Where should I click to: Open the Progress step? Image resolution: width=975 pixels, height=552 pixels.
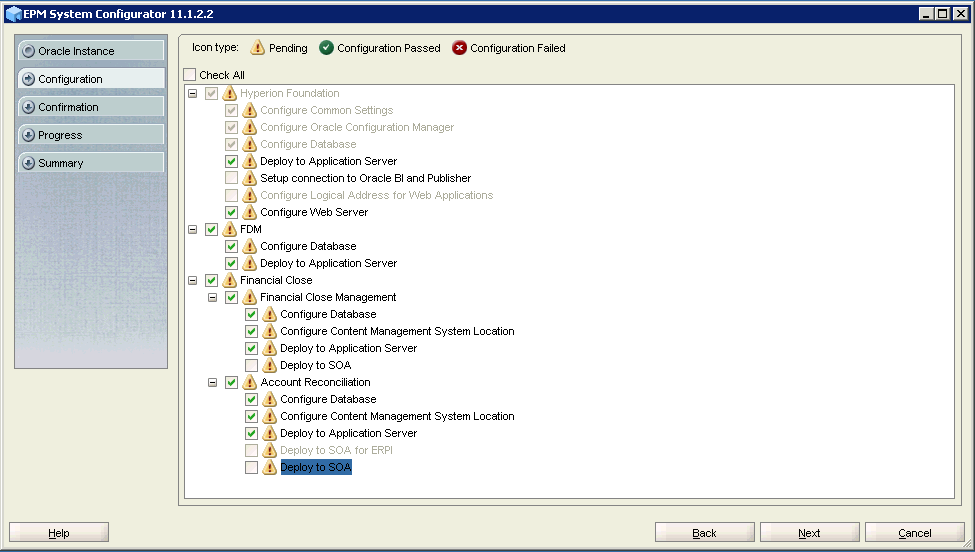coord(91,135)
